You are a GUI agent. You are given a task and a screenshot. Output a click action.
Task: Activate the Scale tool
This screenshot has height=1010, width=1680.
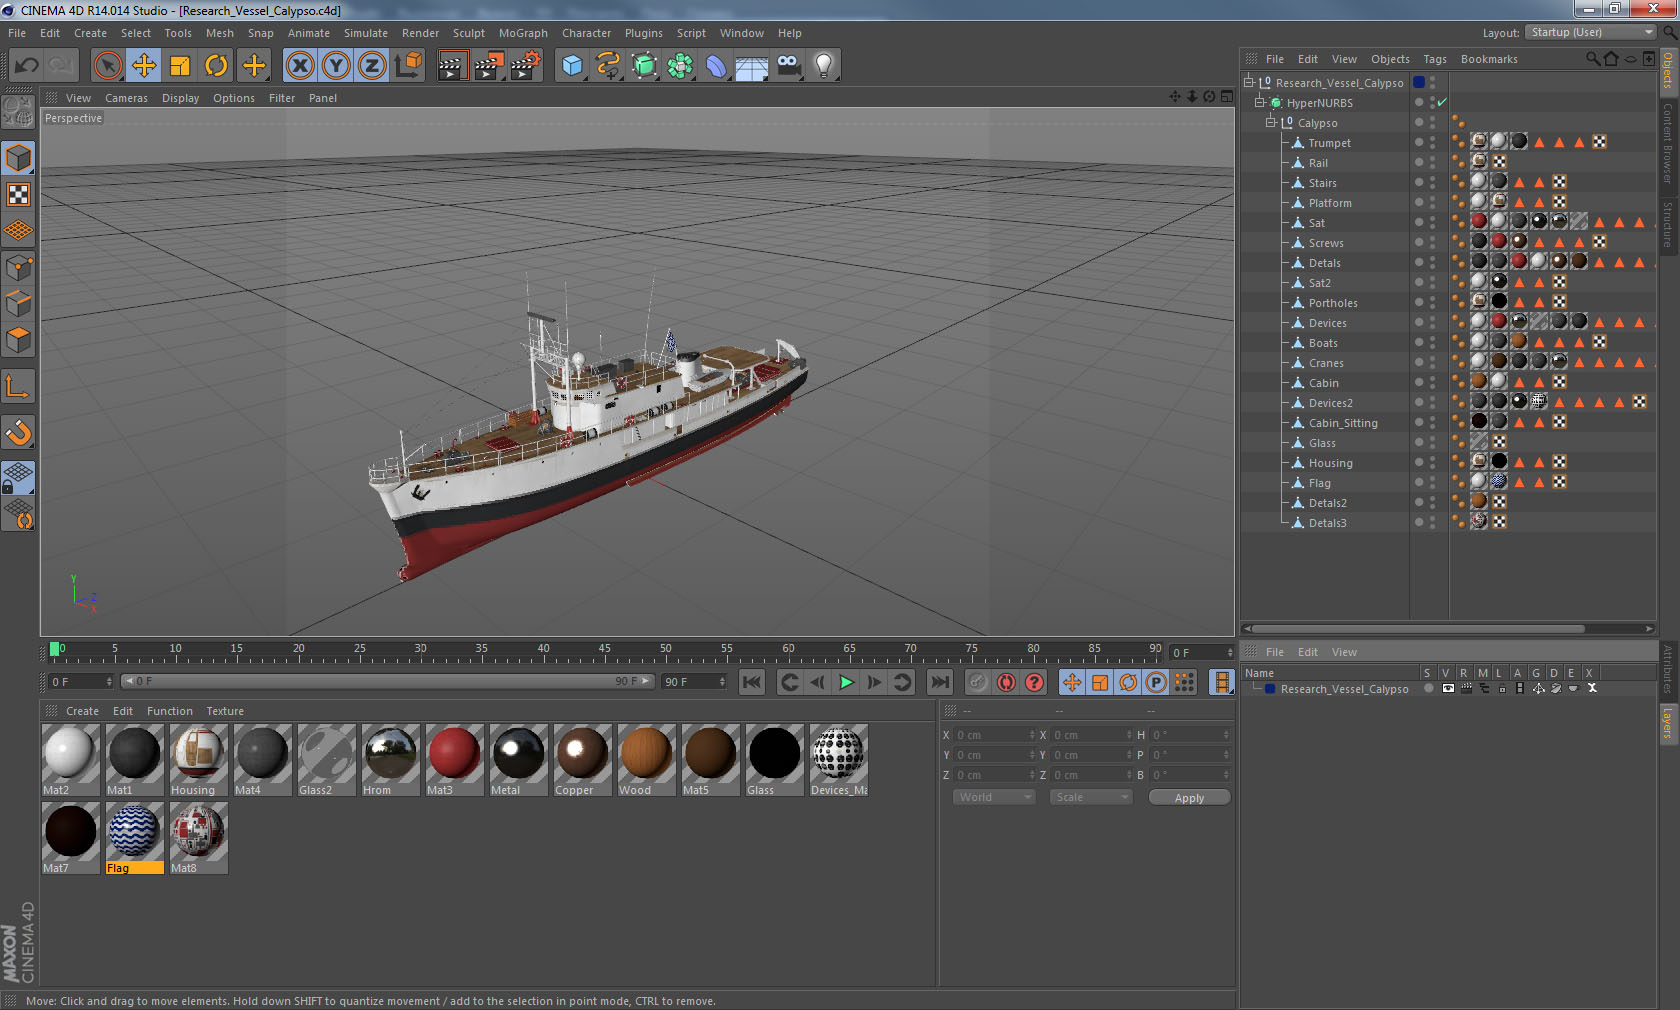pos(180,66)
